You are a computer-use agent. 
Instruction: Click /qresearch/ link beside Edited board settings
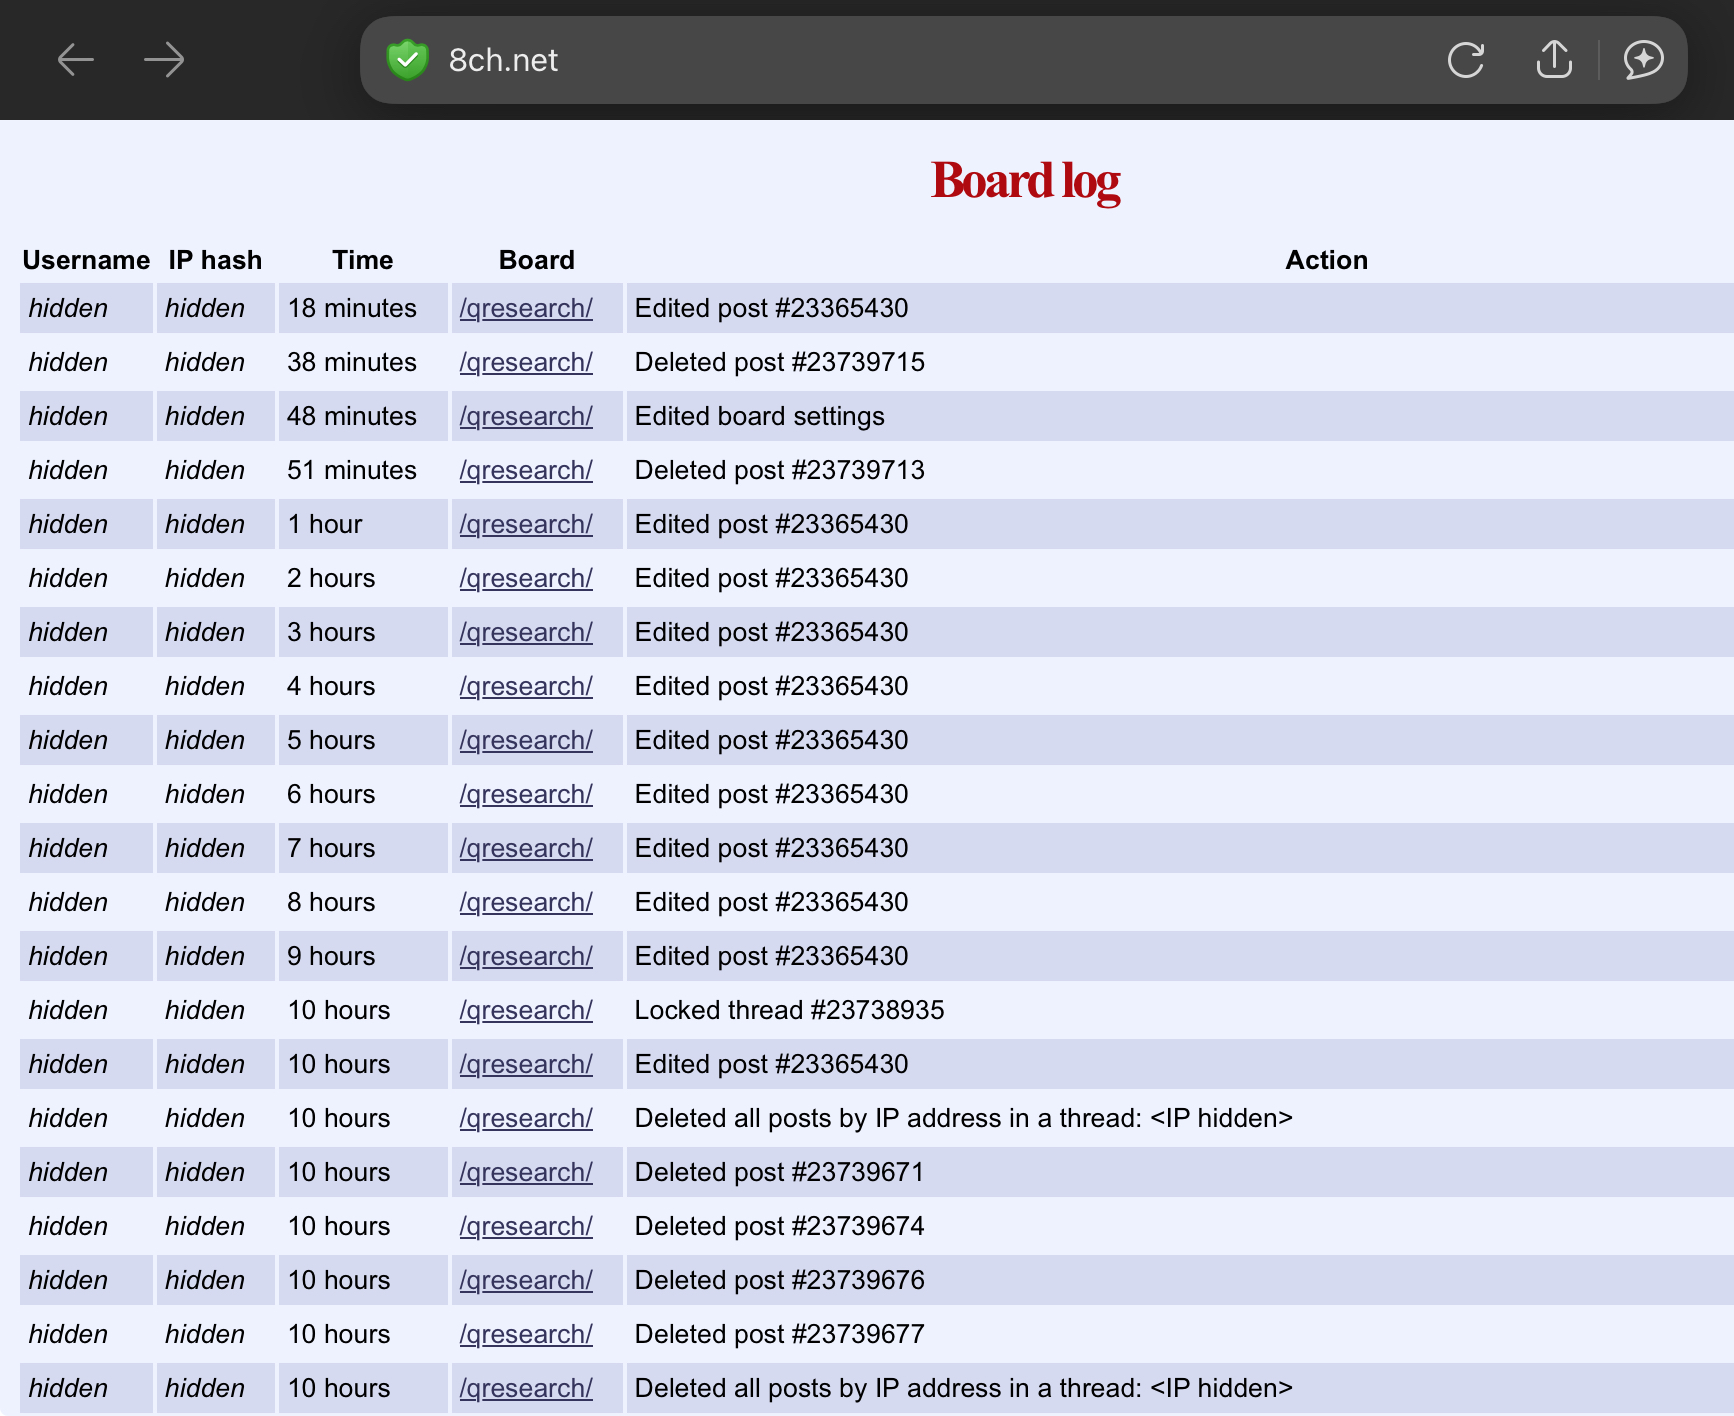[526, 417]
